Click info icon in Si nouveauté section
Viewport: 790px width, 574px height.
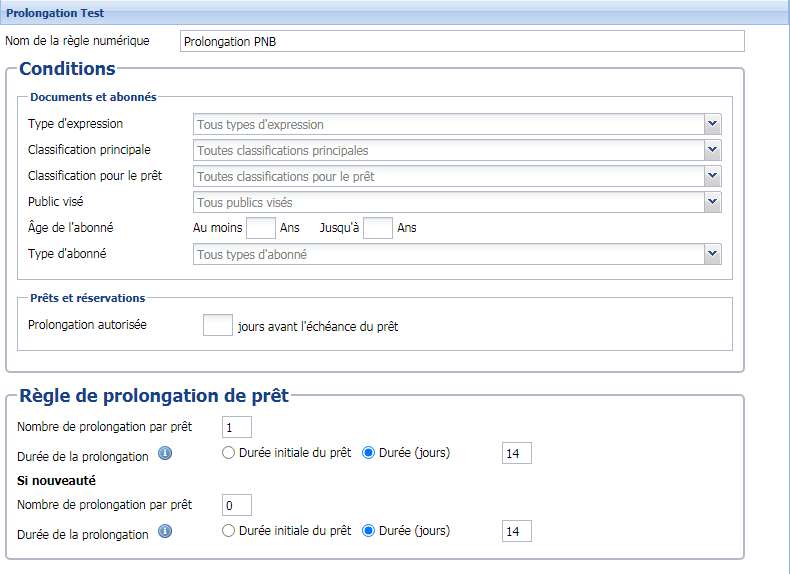[166, 531]
